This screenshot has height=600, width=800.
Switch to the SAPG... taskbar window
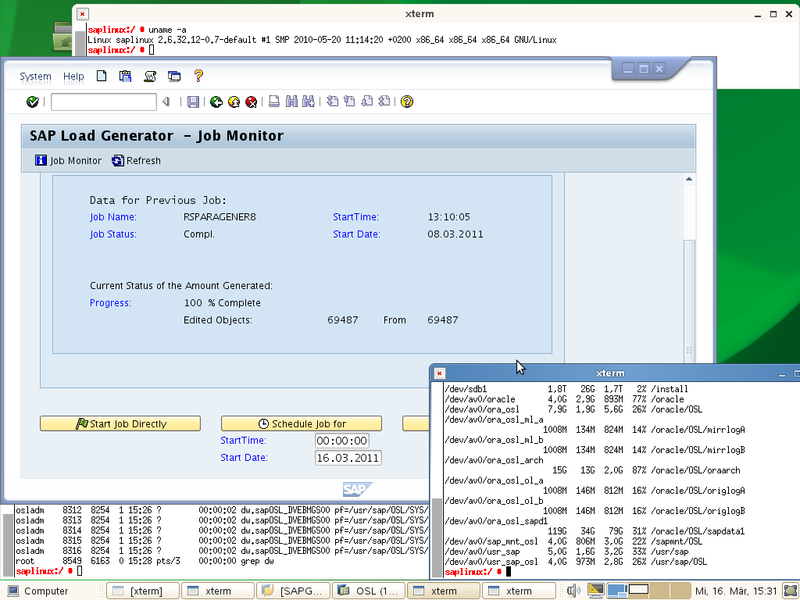point(293,591)
